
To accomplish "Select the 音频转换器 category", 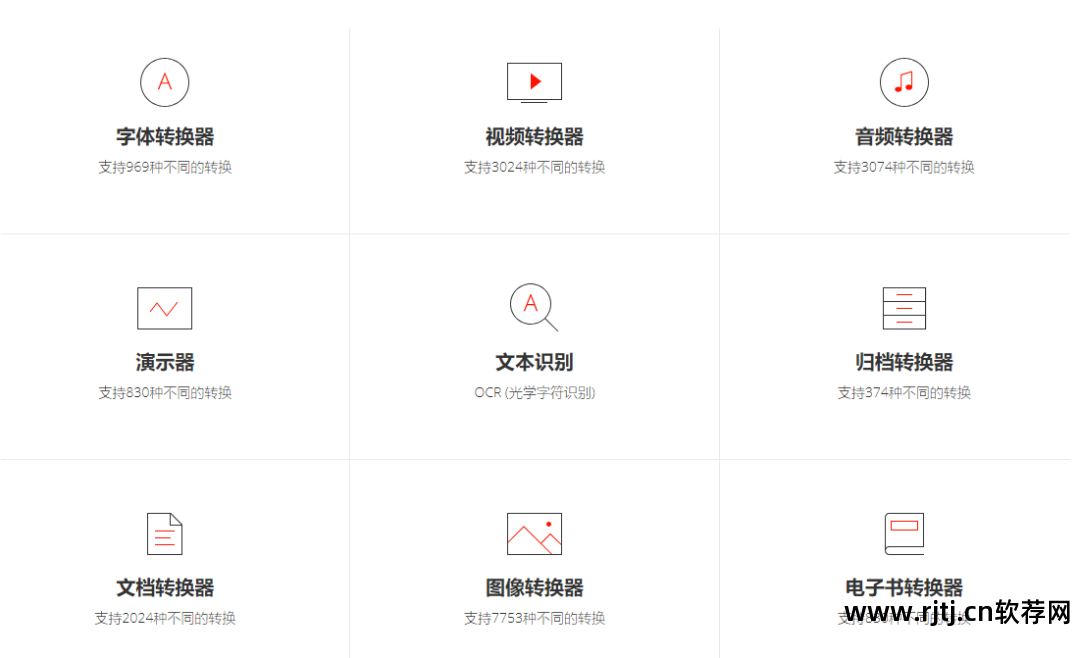I will tap(904, 137).
